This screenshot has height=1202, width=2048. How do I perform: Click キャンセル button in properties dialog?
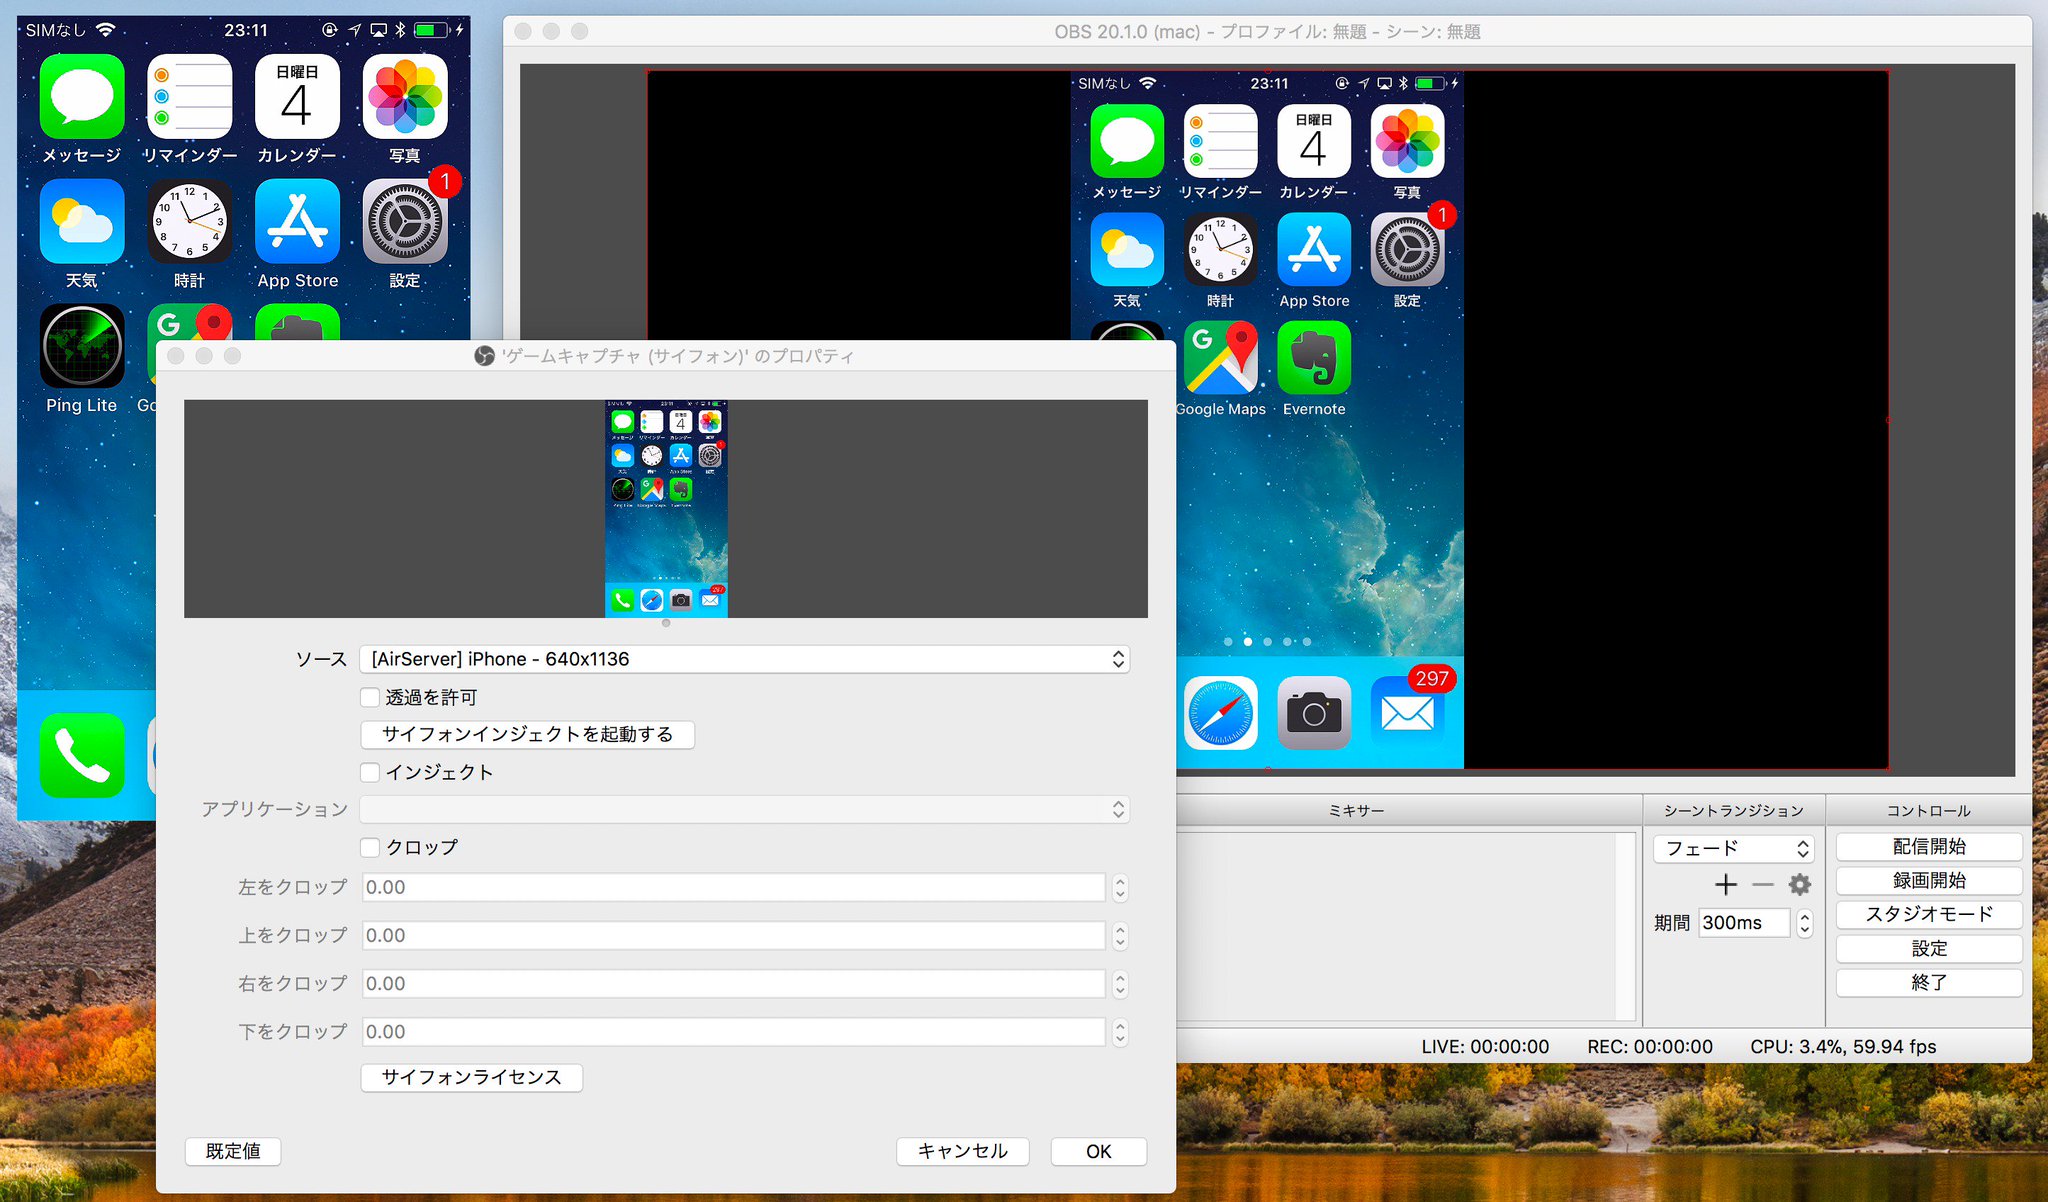coord(963,1151)
